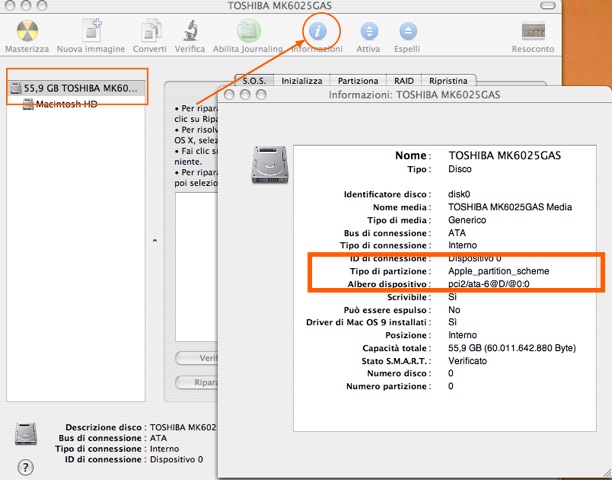Click the disk0 identifier value
The height and width of the screenshot is (480, 612).
pos(459,194)
